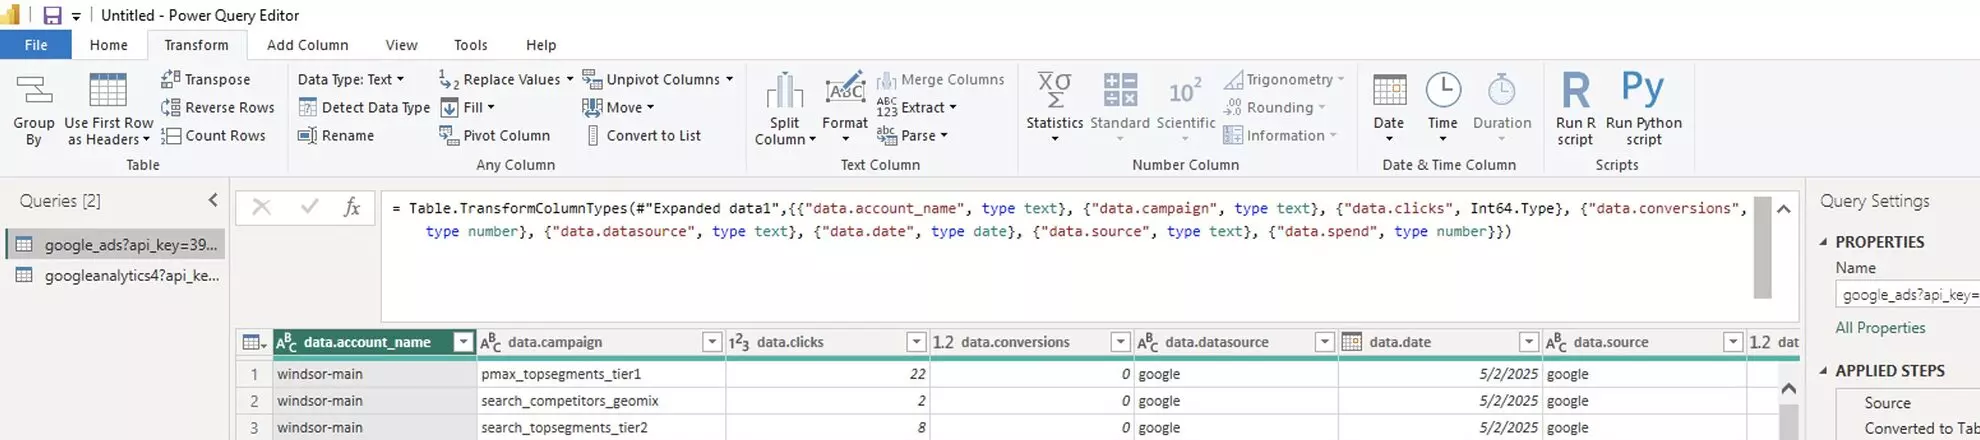Select cell pmax_topsegments_tier1
The height and width of the screenshot is (440, 1980).
602,374
